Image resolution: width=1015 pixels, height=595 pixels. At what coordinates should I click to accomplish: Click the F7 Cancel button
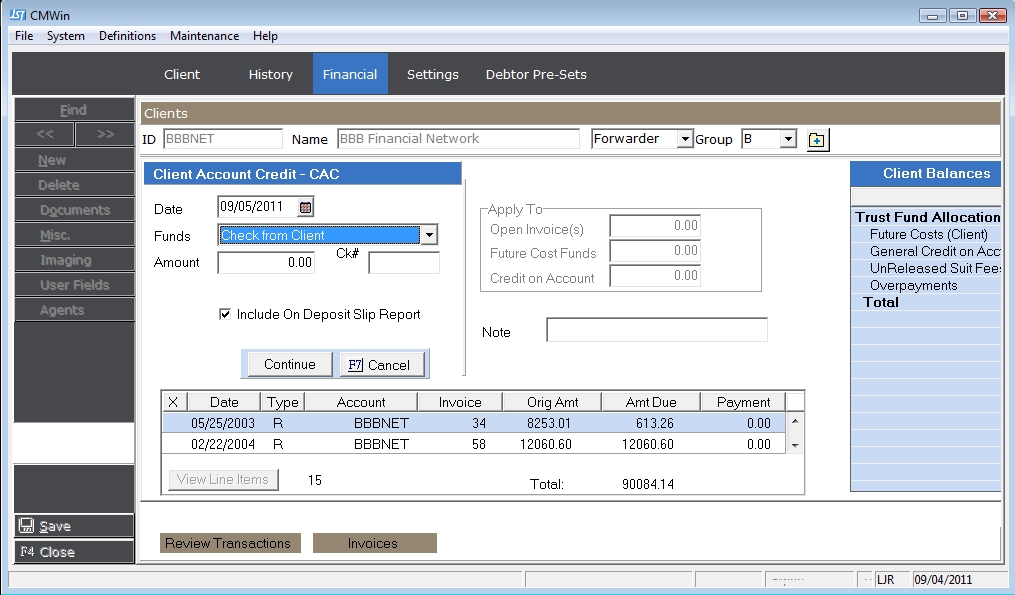click(x=383, y=365)
